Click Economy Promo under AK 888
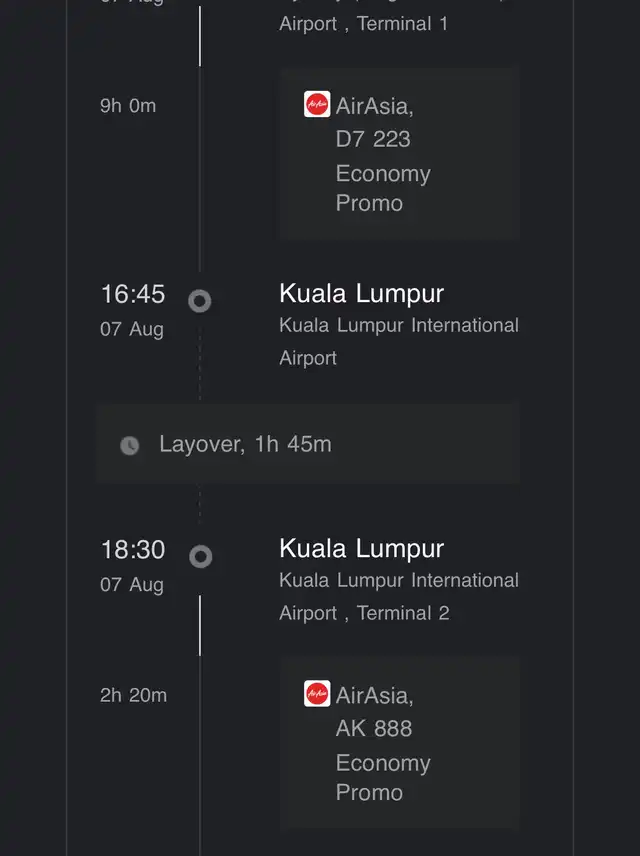Image resolution: width=640 pixels, height=856 pixels. [x=383, y=778]
